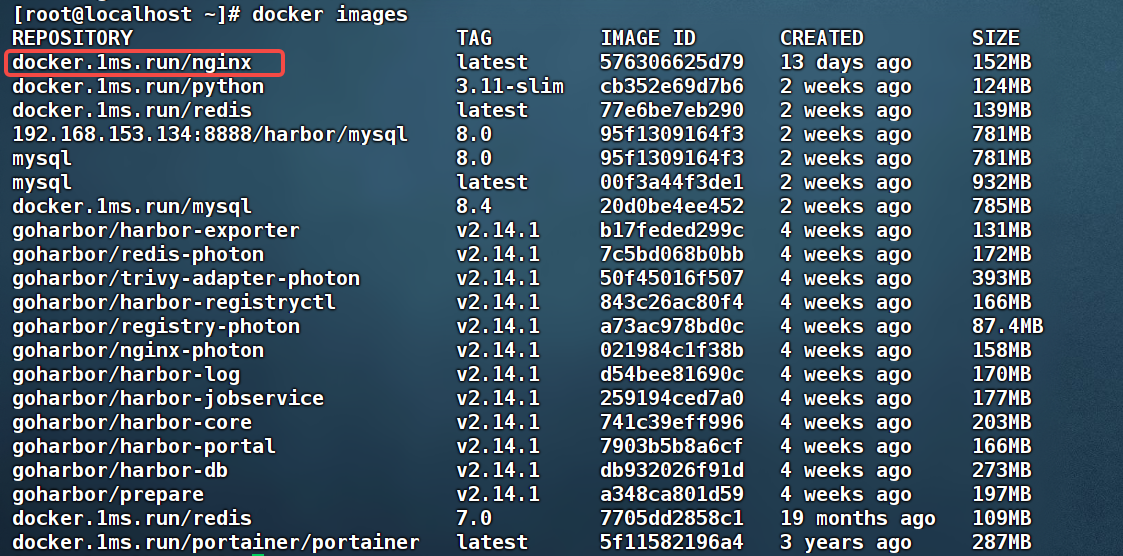1123x556 pixels.
Task: Select goharbor/harbor-exporter repository name
Action: [156, 231]
